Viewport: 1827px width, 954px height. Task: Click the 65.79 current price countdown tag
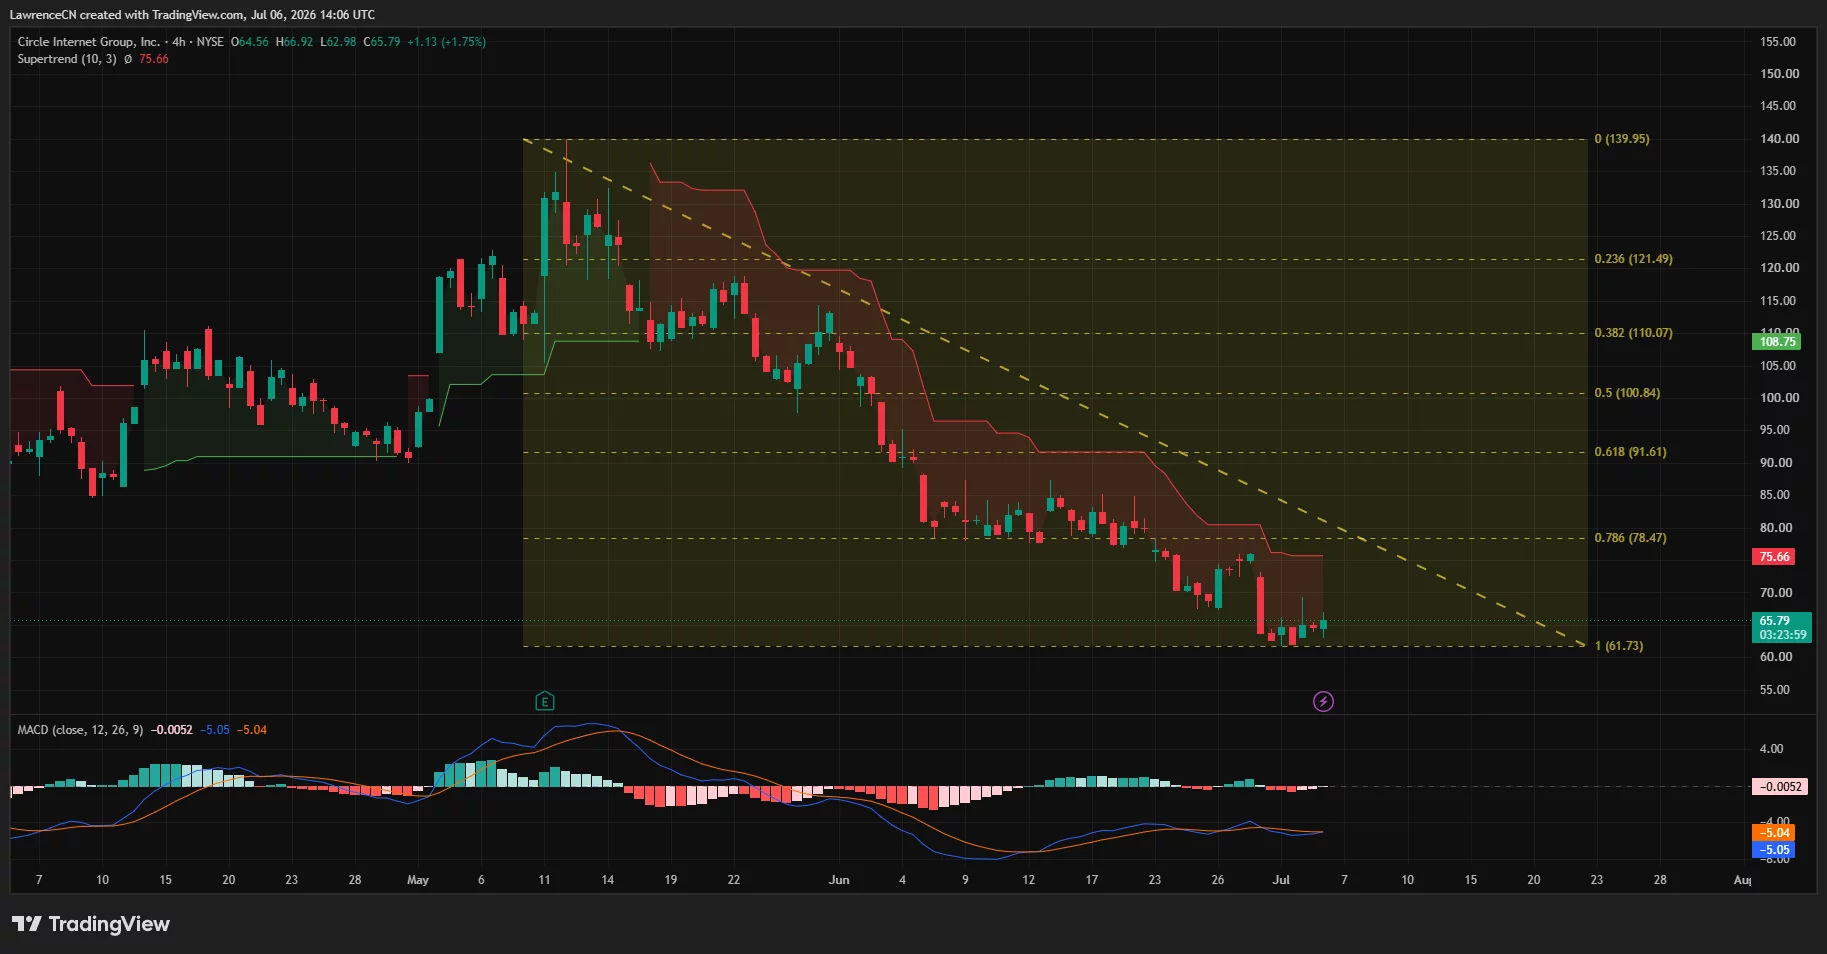point(1782,628)
